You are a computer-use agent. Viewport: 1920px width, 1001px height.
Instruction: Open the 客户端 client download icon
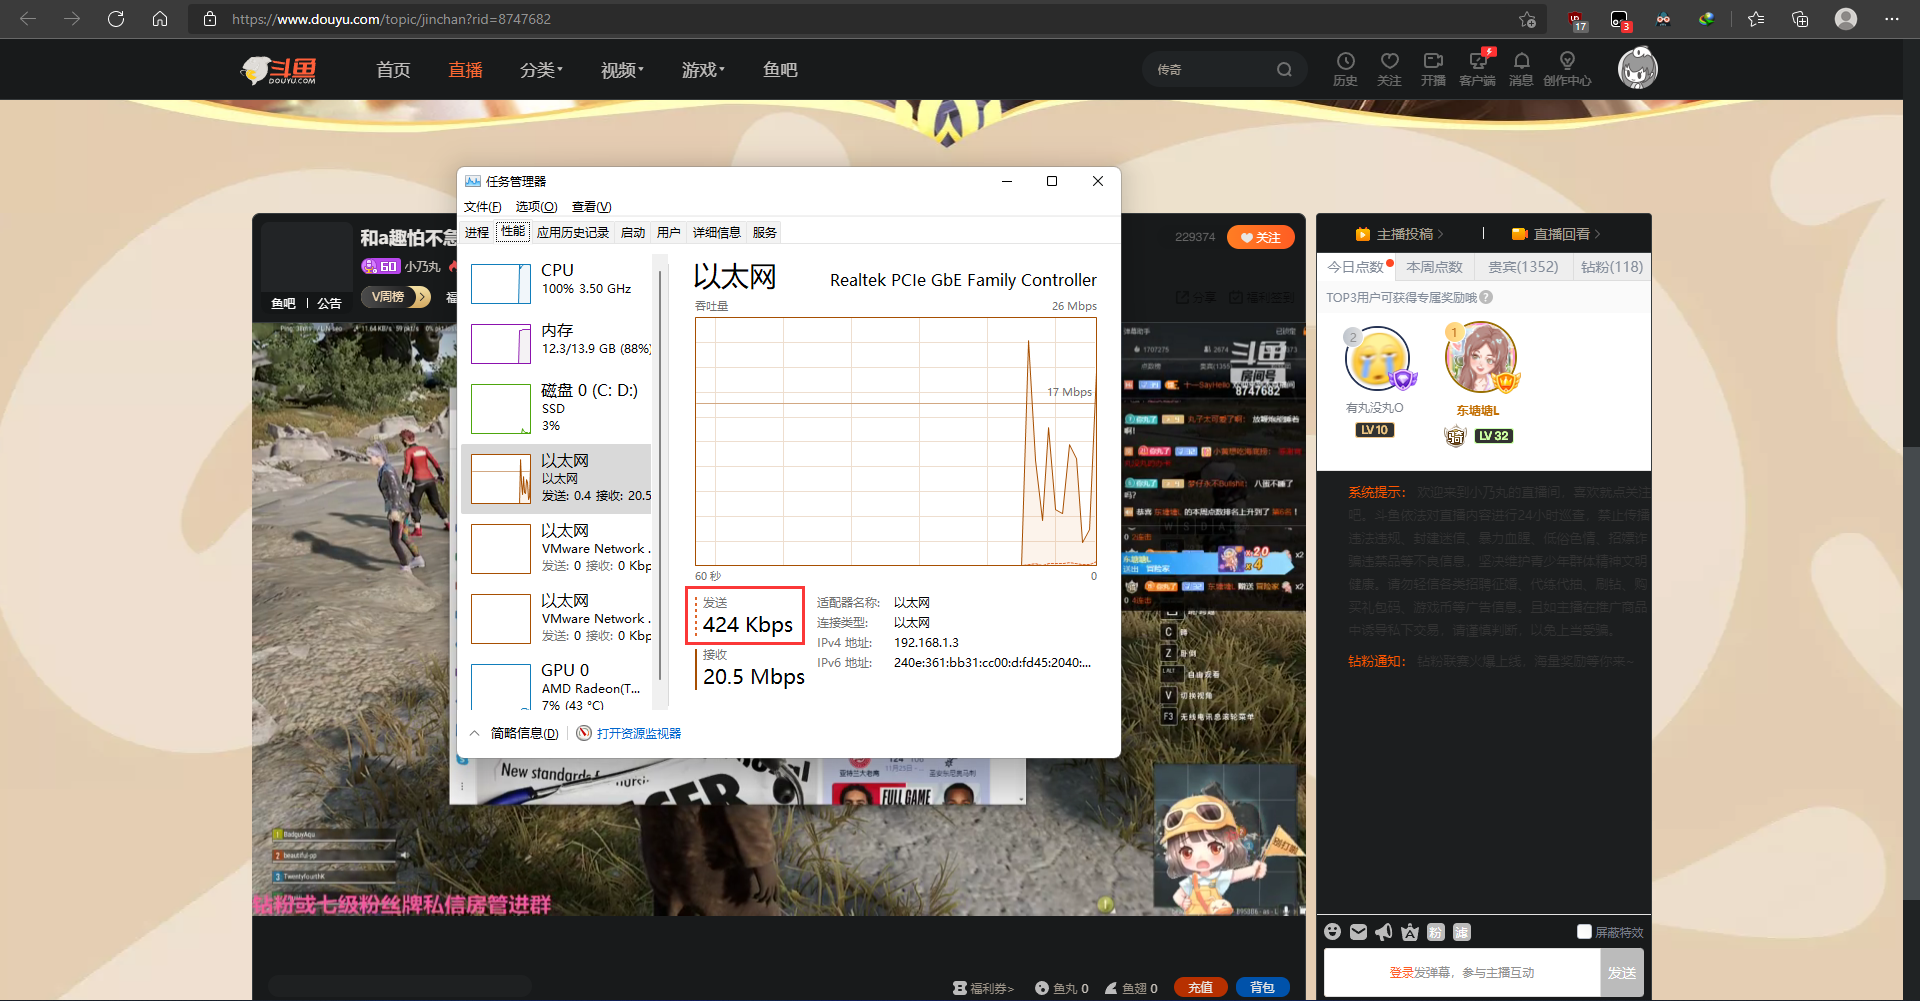tap(1477, 68)
